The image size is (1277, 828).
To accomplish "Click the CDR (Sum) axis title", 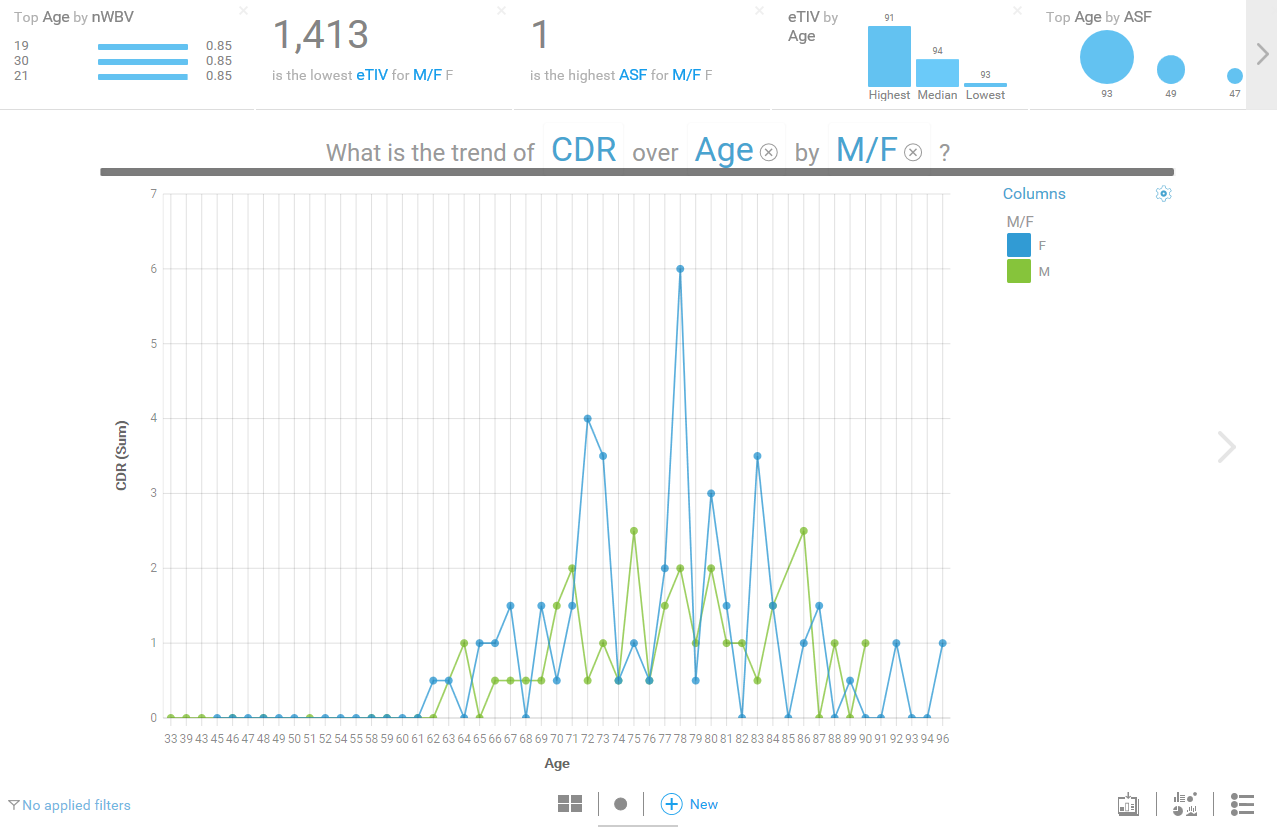I will click(x=122, y=455).
